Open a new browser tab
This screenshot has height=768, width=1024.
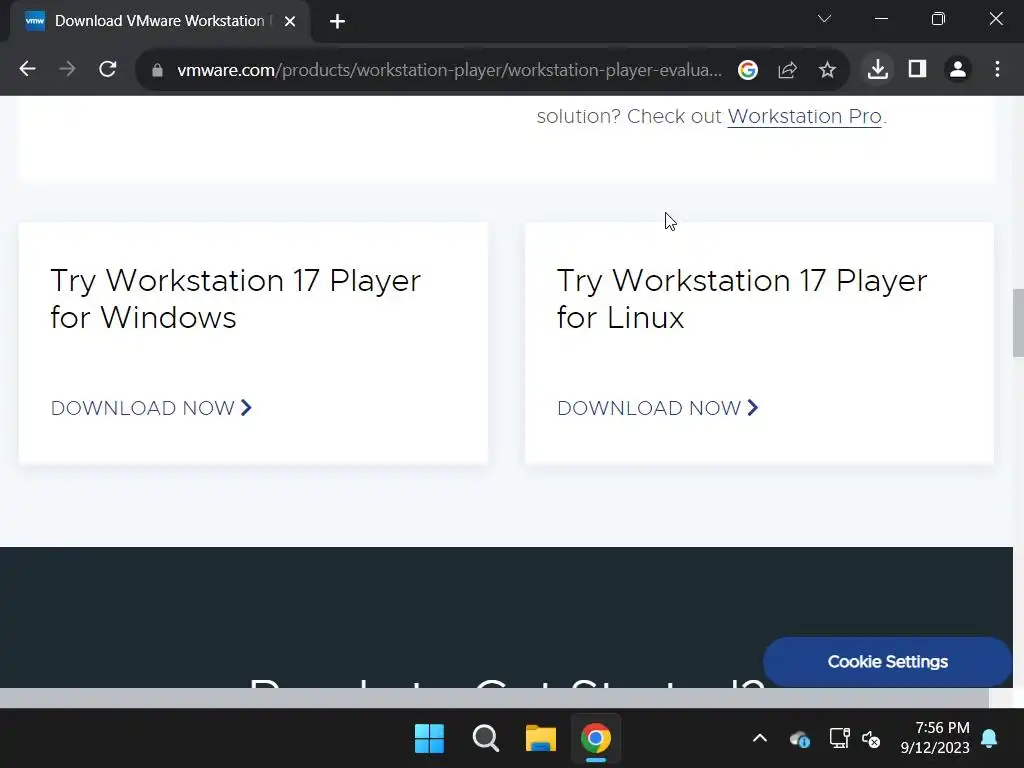point(337,22)
